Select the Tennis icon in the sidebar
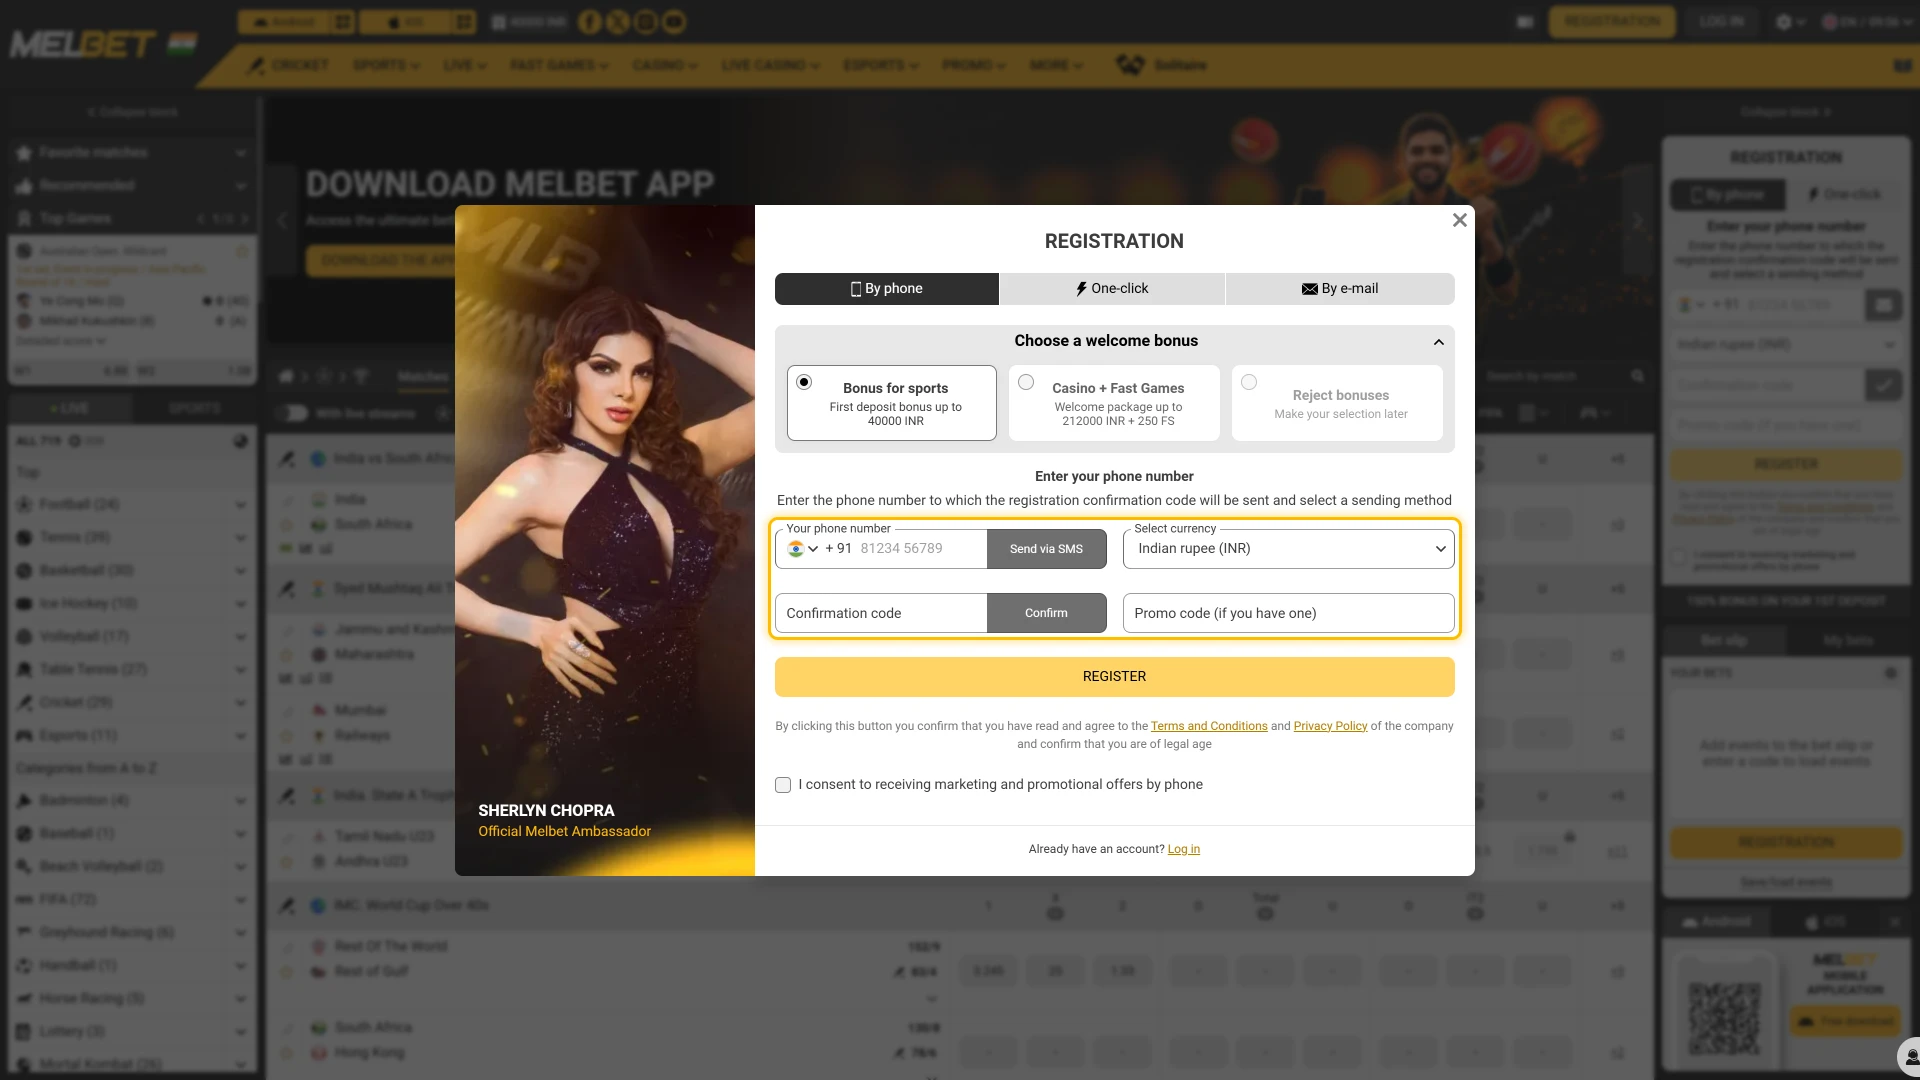Screen dimensions: 1920x1080 [25, 537]
